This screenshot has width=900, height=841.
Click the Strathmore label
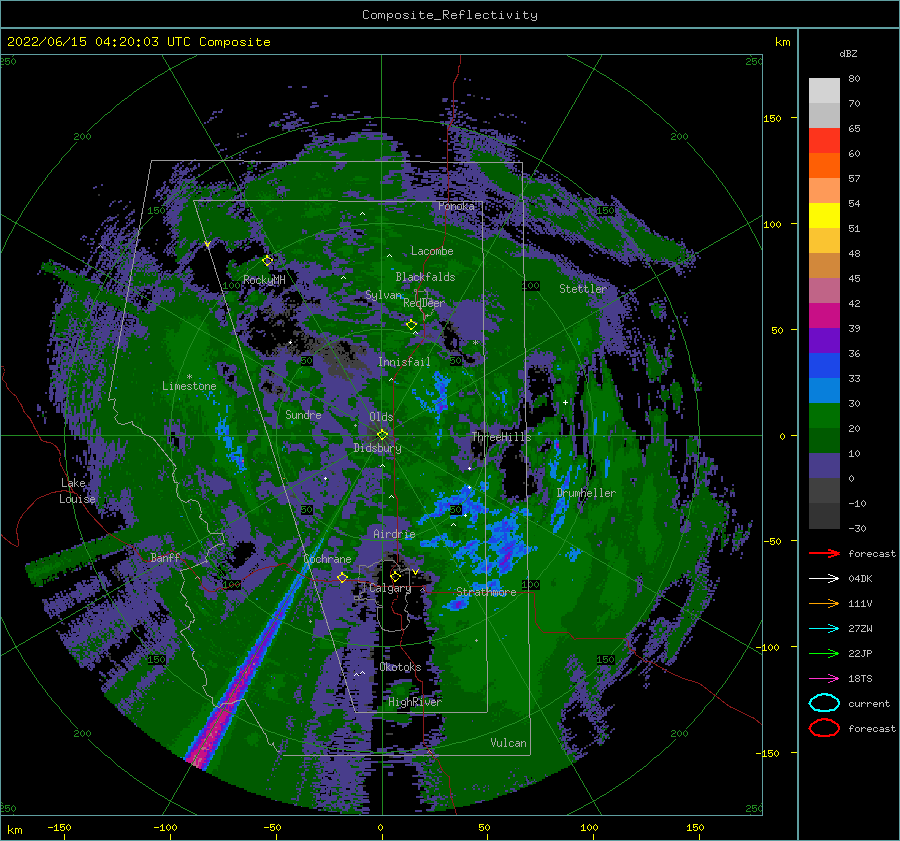[486, 592]
